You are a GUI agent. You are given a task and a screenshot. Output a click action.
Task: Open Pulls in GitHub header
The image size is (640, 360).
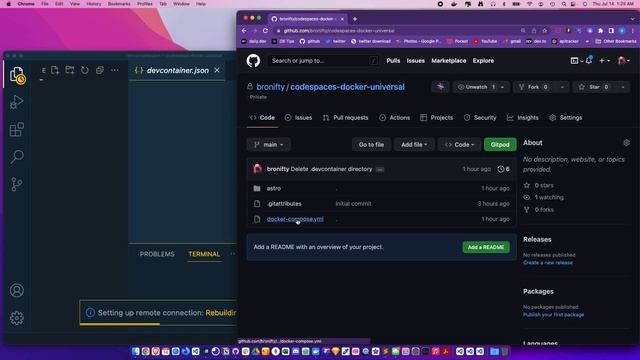tap(393, 61)
